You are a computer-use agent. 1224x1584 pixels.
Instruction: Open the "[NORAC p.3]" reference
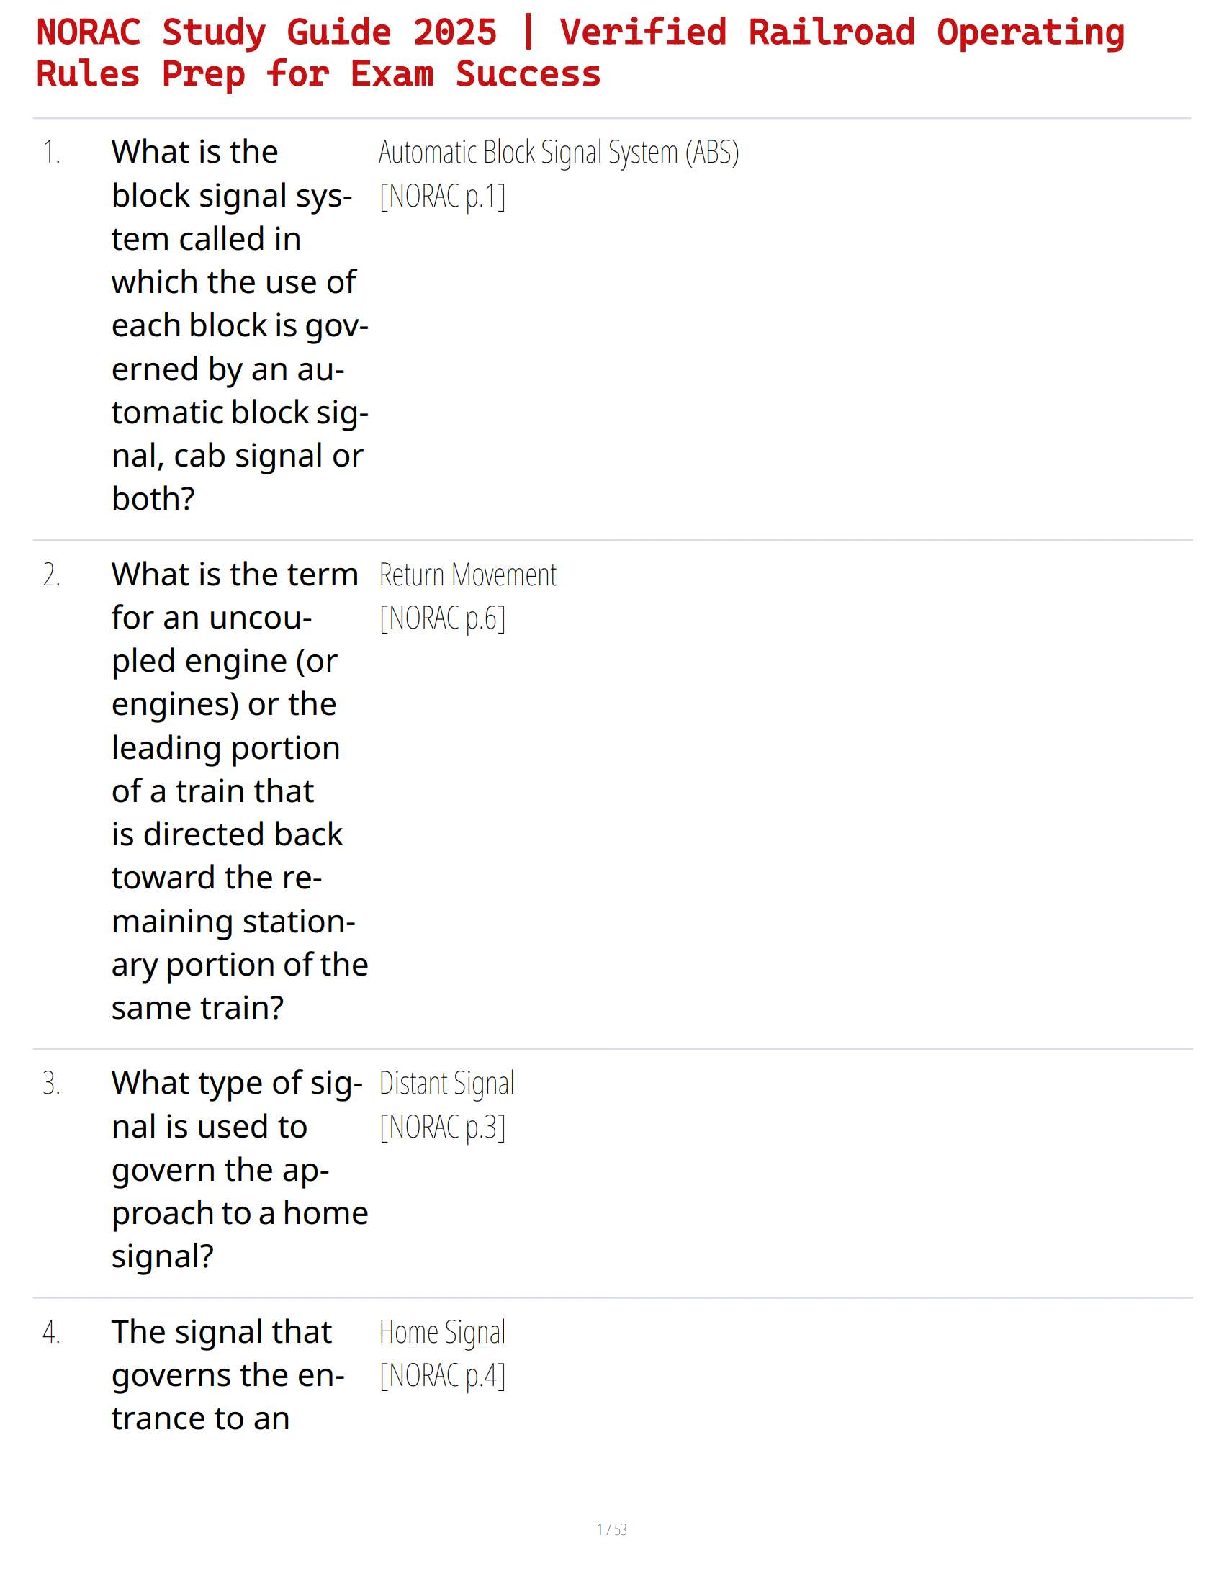(443, 1128)
